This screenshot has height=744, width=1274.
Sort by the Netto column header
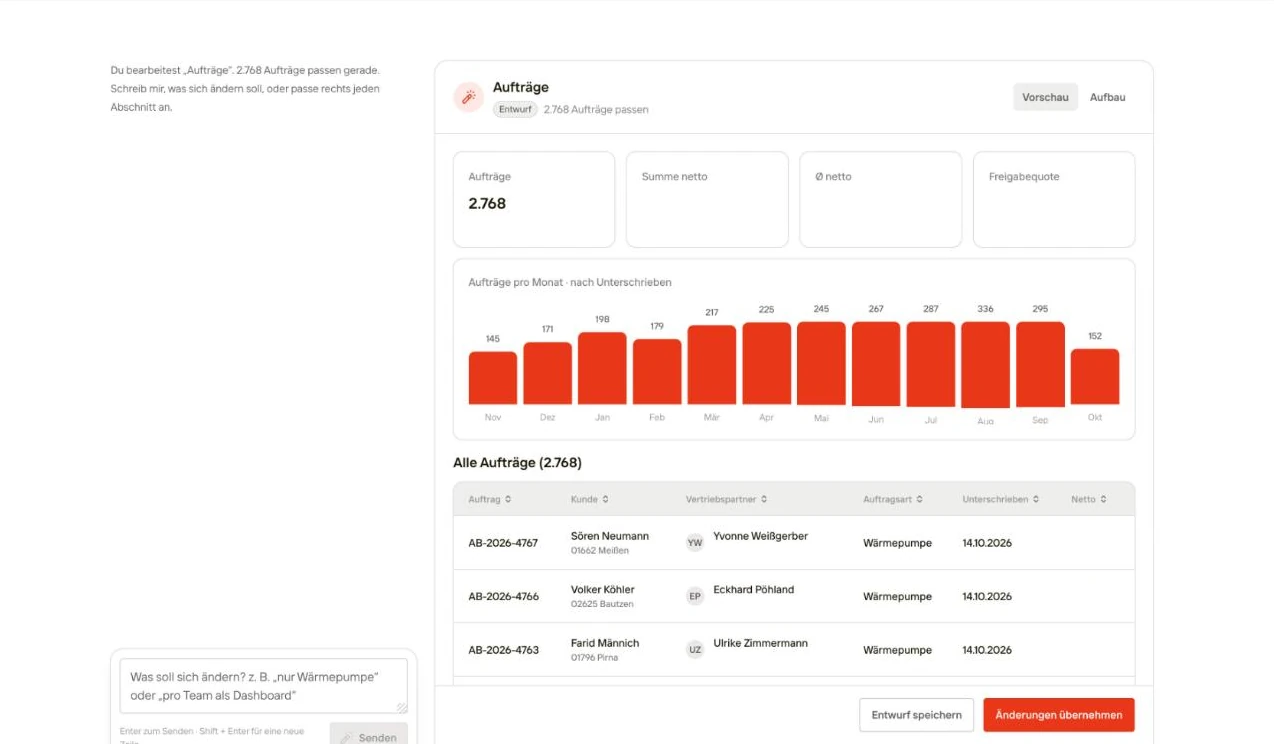(x=1089, y=499)
